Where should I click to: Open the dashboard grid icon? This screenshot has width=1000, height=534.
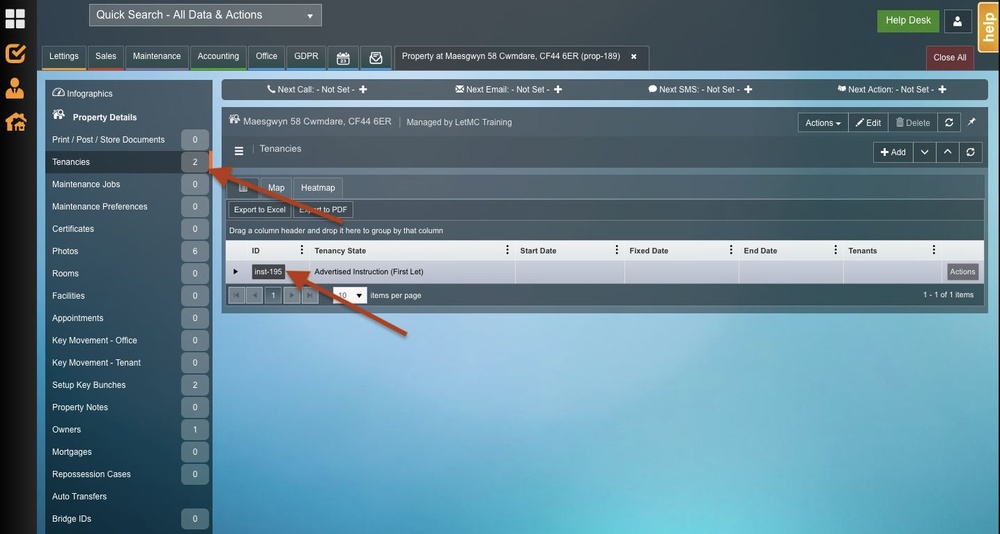point(15,19)
